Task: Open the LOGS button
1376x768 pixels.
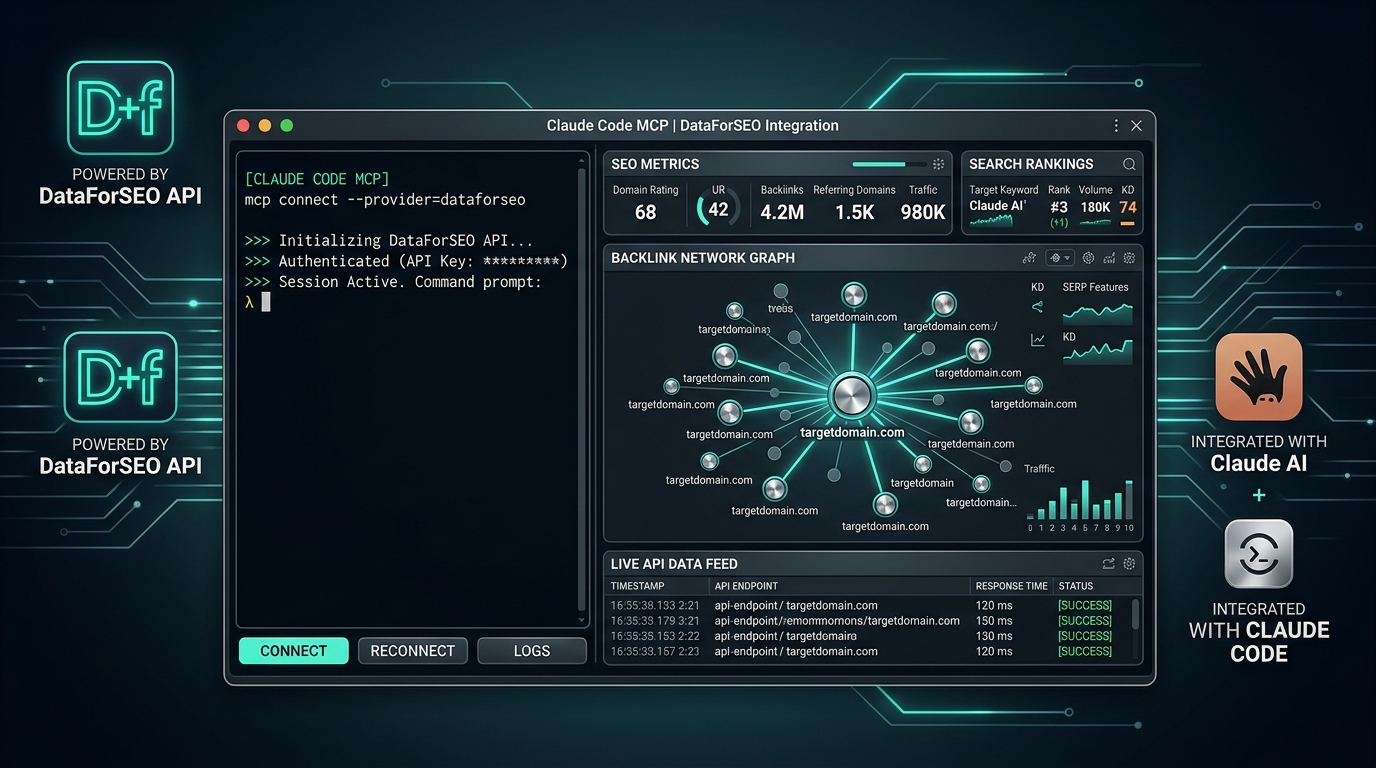Action: pyautogui.click(x=532, y=651)
